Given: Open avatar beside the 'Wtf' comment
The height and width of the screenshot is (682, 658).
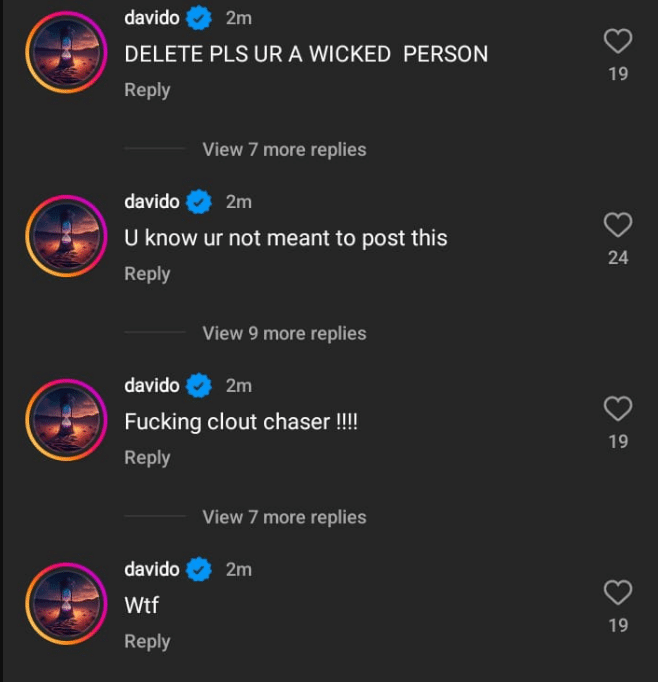Looking at the screenshot, I should pos(66,604).
